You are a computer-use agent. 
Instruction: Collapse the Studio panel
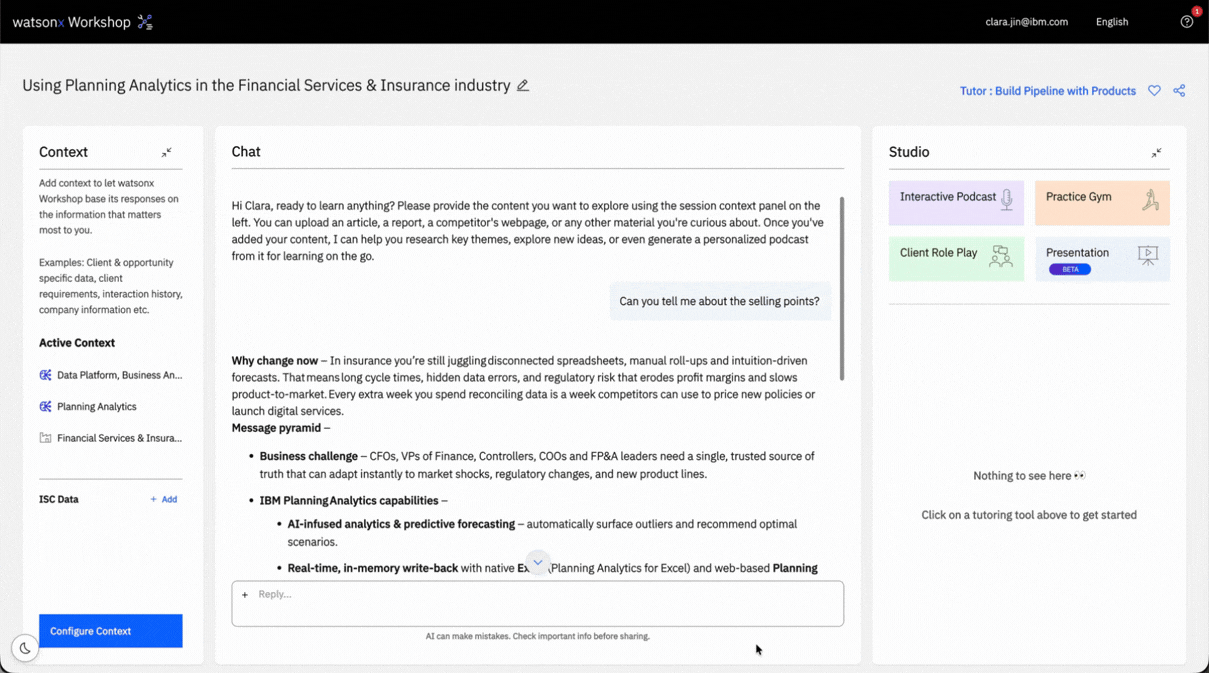(x=1156, y=153)
